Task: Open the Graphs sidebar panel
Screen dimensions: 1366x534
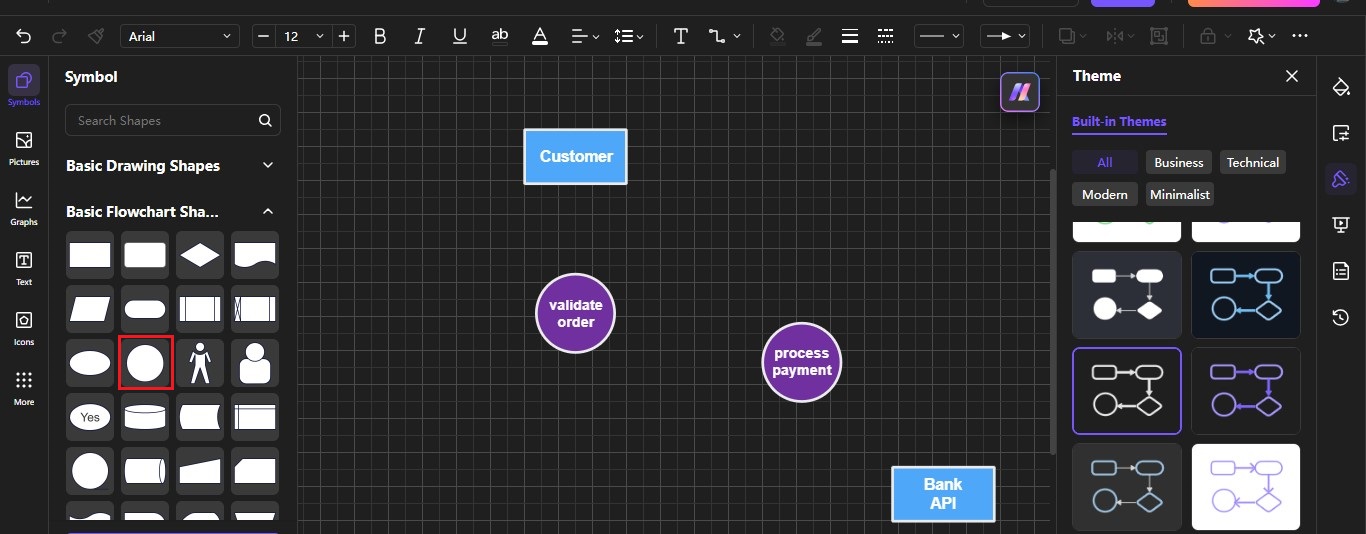Action: click(x=24, y=207)
